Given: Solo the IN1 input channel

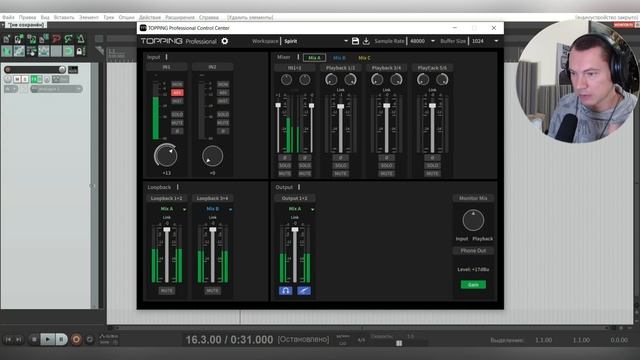Looking at the screenshot, I should tap(177, 114).
